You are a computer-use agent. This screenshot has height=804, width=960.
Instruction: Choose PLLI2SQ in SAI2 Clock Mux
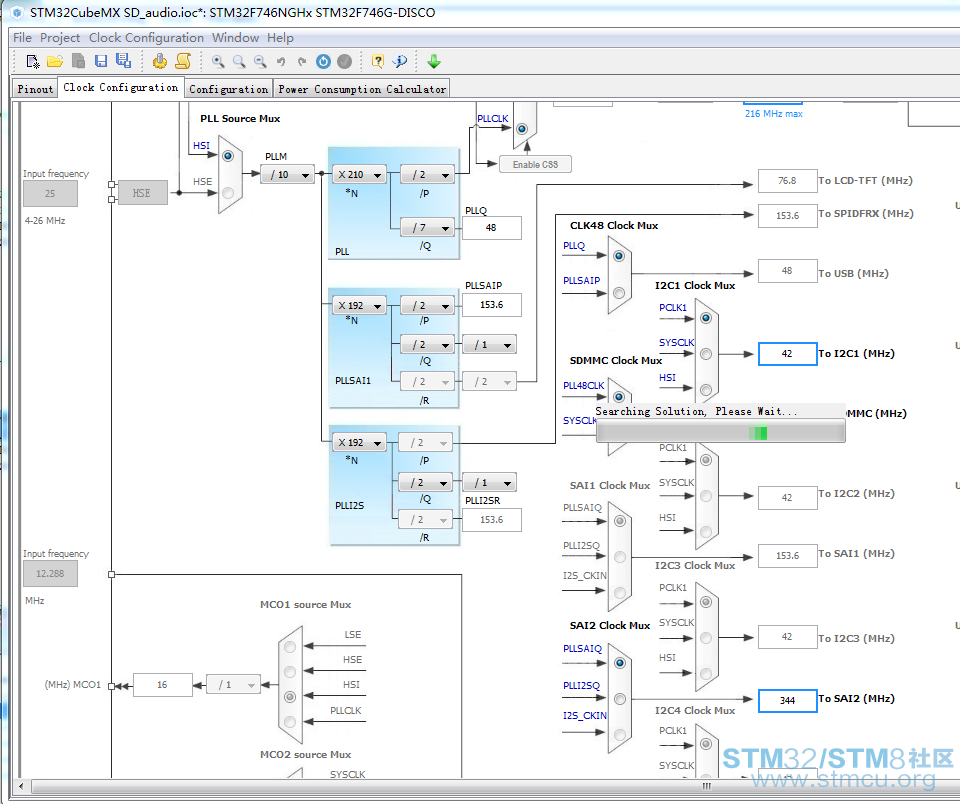pos(620,699)
